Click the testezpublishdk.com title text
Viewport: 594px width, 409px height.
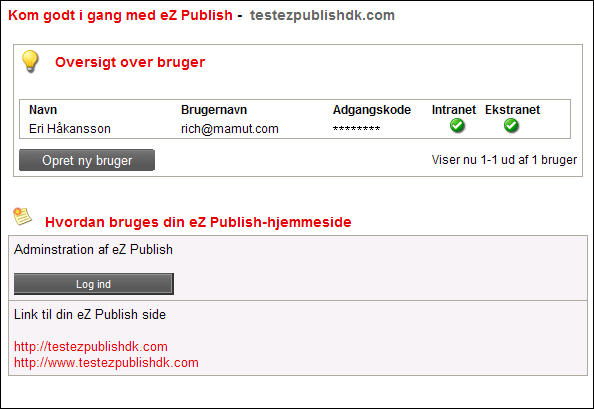point(322,15)
